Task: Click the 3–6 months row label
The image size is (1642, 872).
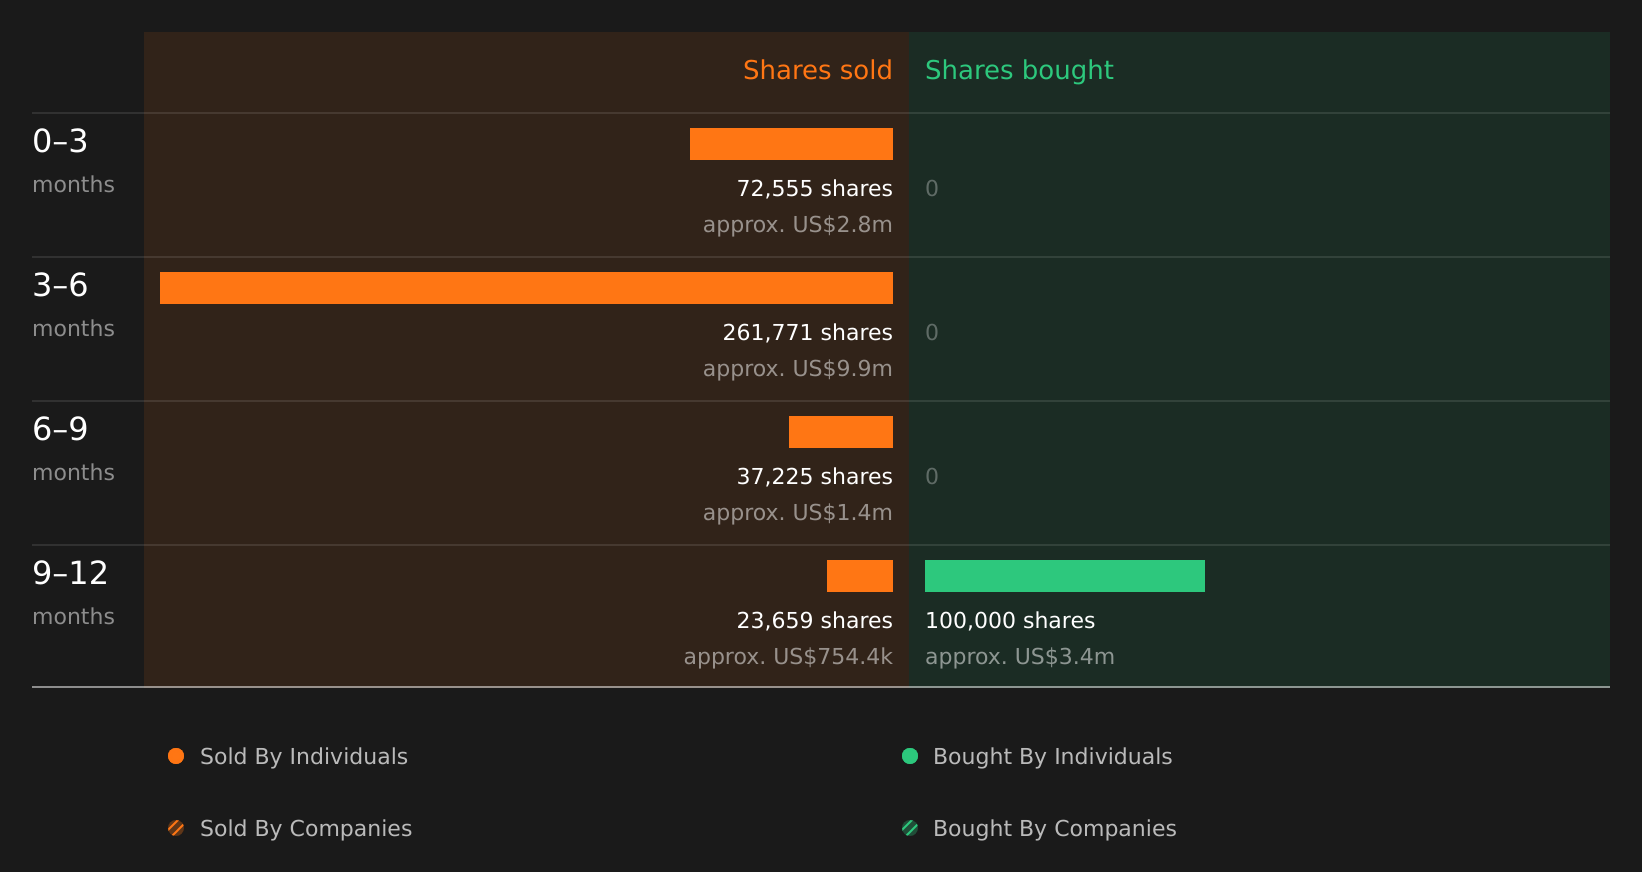Action: coord(73,305)
